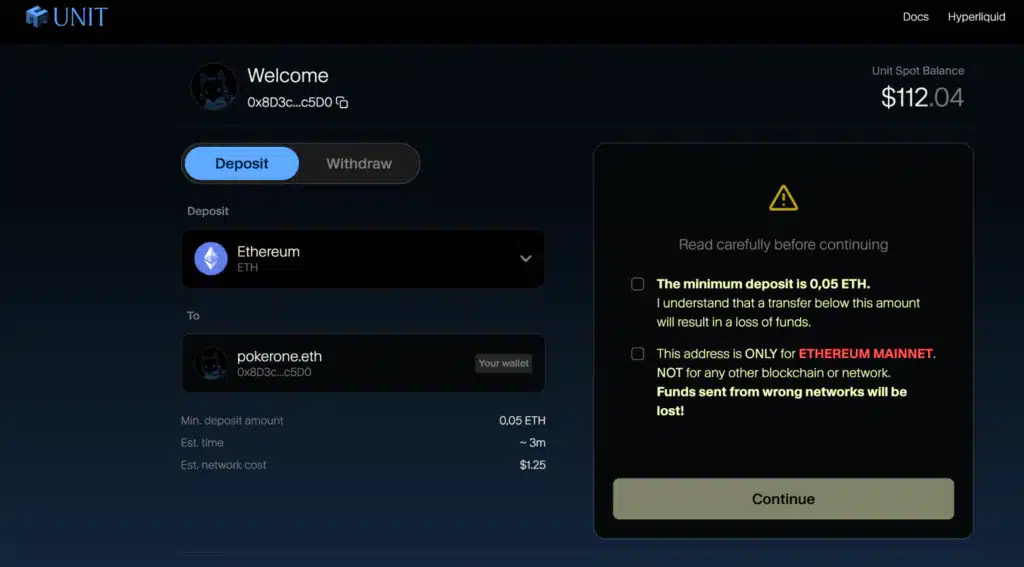Switch to the Deposit tab
1024x567 pixels.
click(242, 164)
